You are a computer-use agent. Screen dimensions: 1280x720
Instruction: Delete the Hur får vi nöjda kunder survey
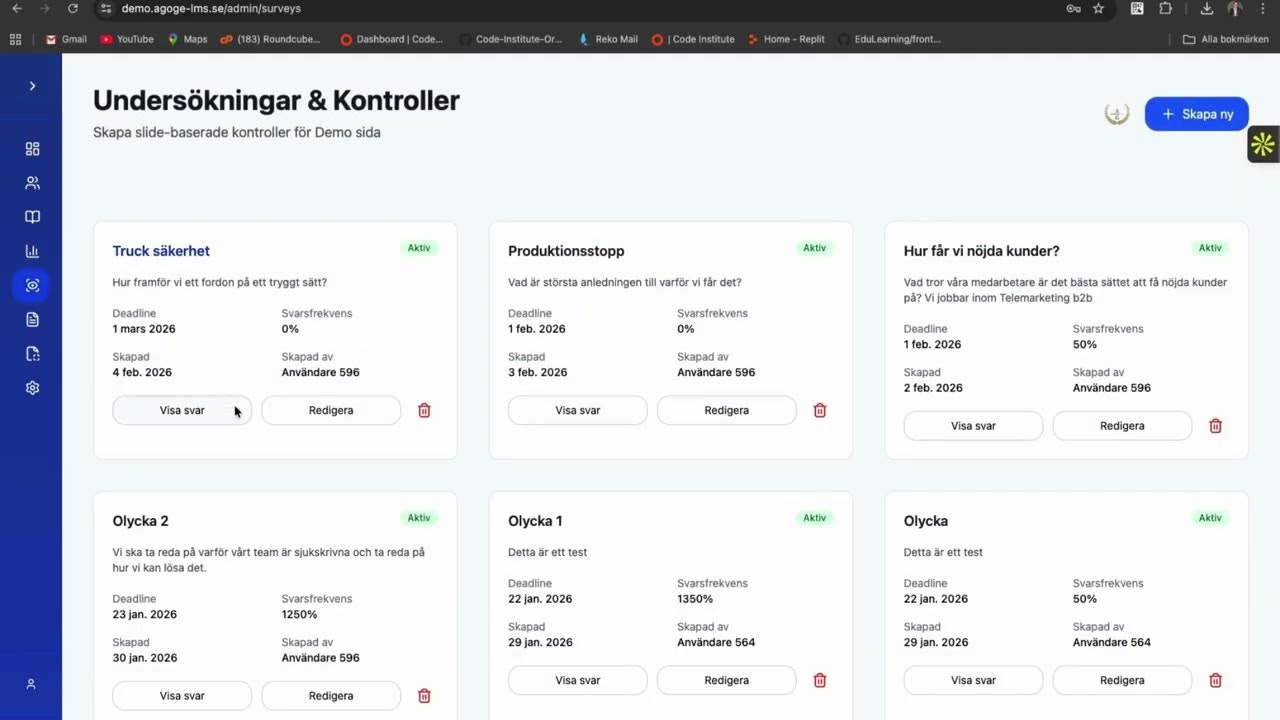click(x=1216, y=426)
